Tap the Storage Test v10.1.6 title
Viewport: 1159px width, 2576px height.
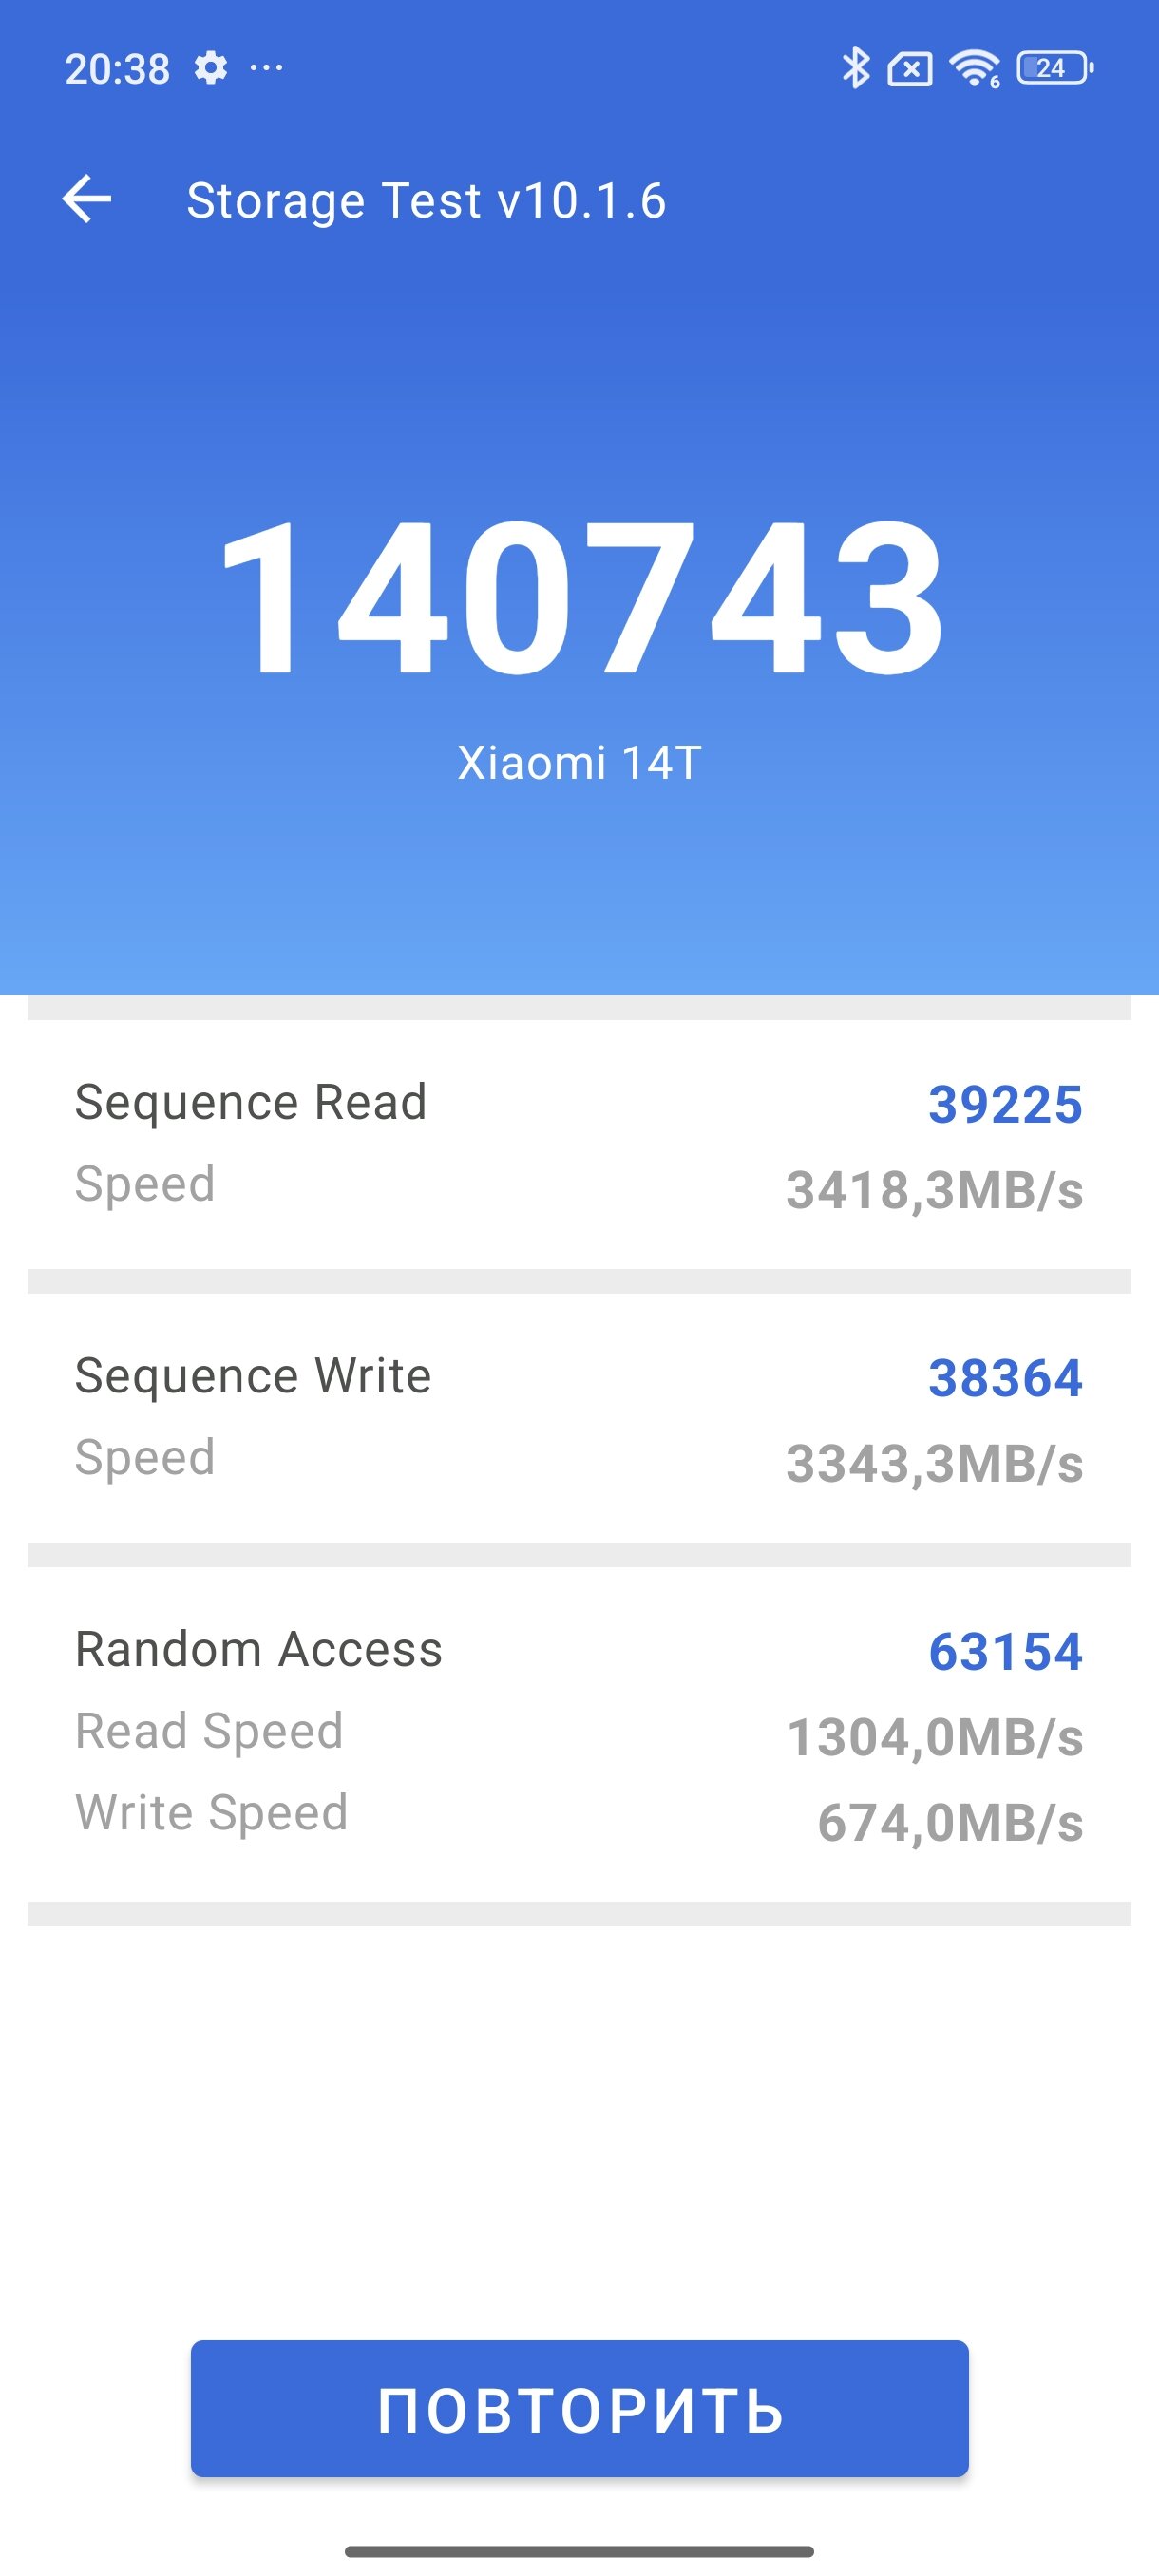pos(426,200)
